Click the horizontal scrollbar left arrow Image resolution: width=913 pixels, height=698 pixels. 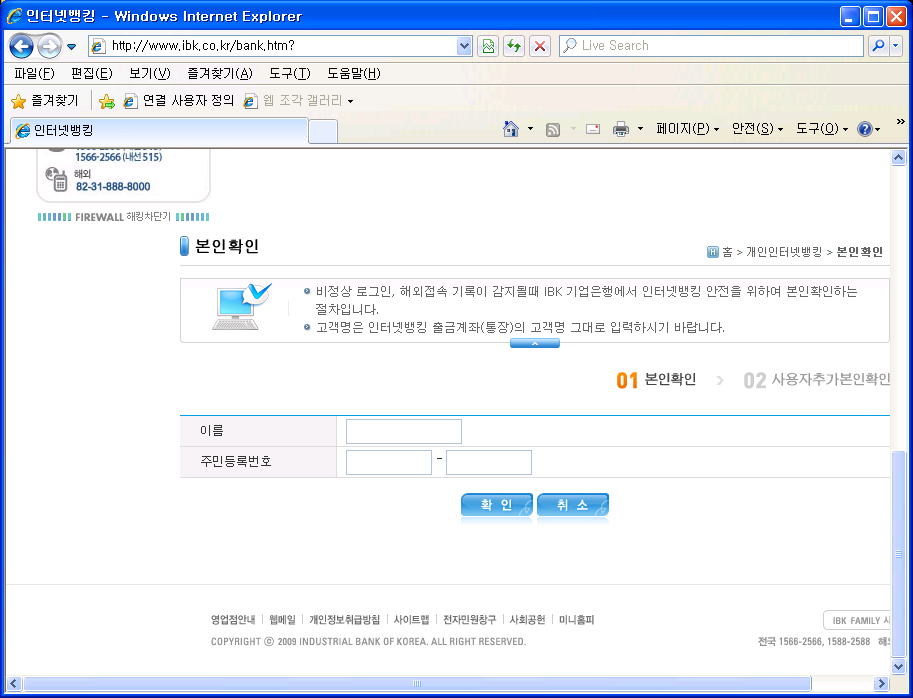(x=13, y=683)
